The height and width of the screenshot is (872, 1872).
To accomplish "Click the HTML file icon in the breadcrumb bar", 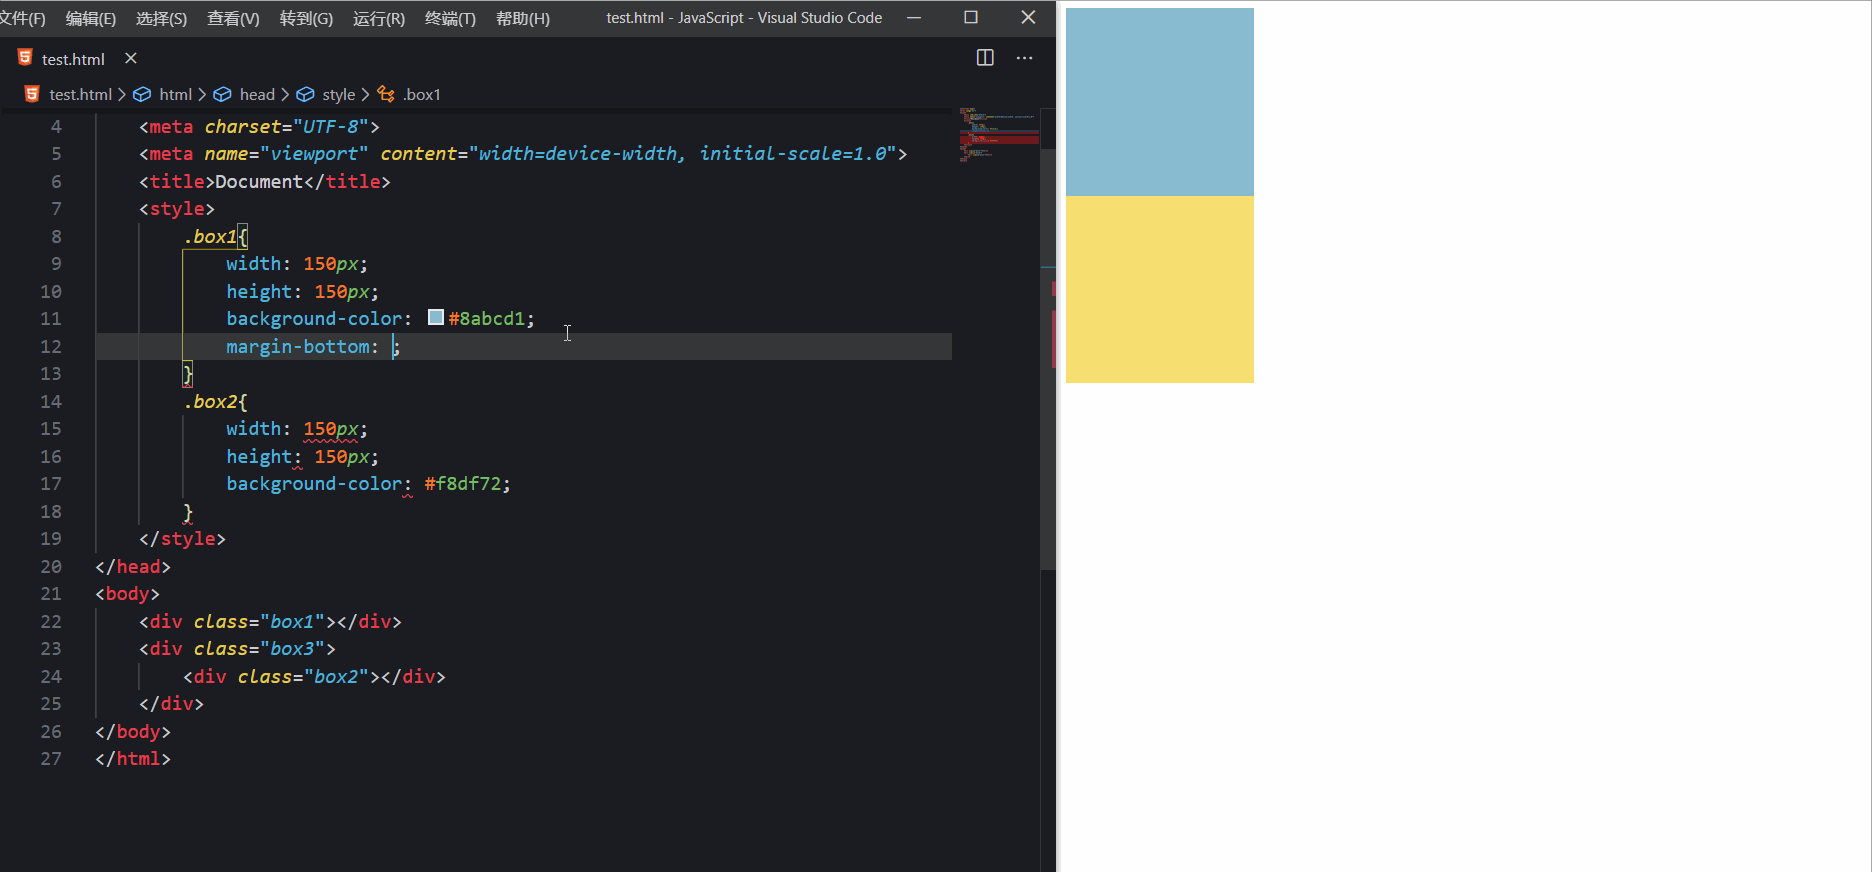I will (x=32, y=94).
